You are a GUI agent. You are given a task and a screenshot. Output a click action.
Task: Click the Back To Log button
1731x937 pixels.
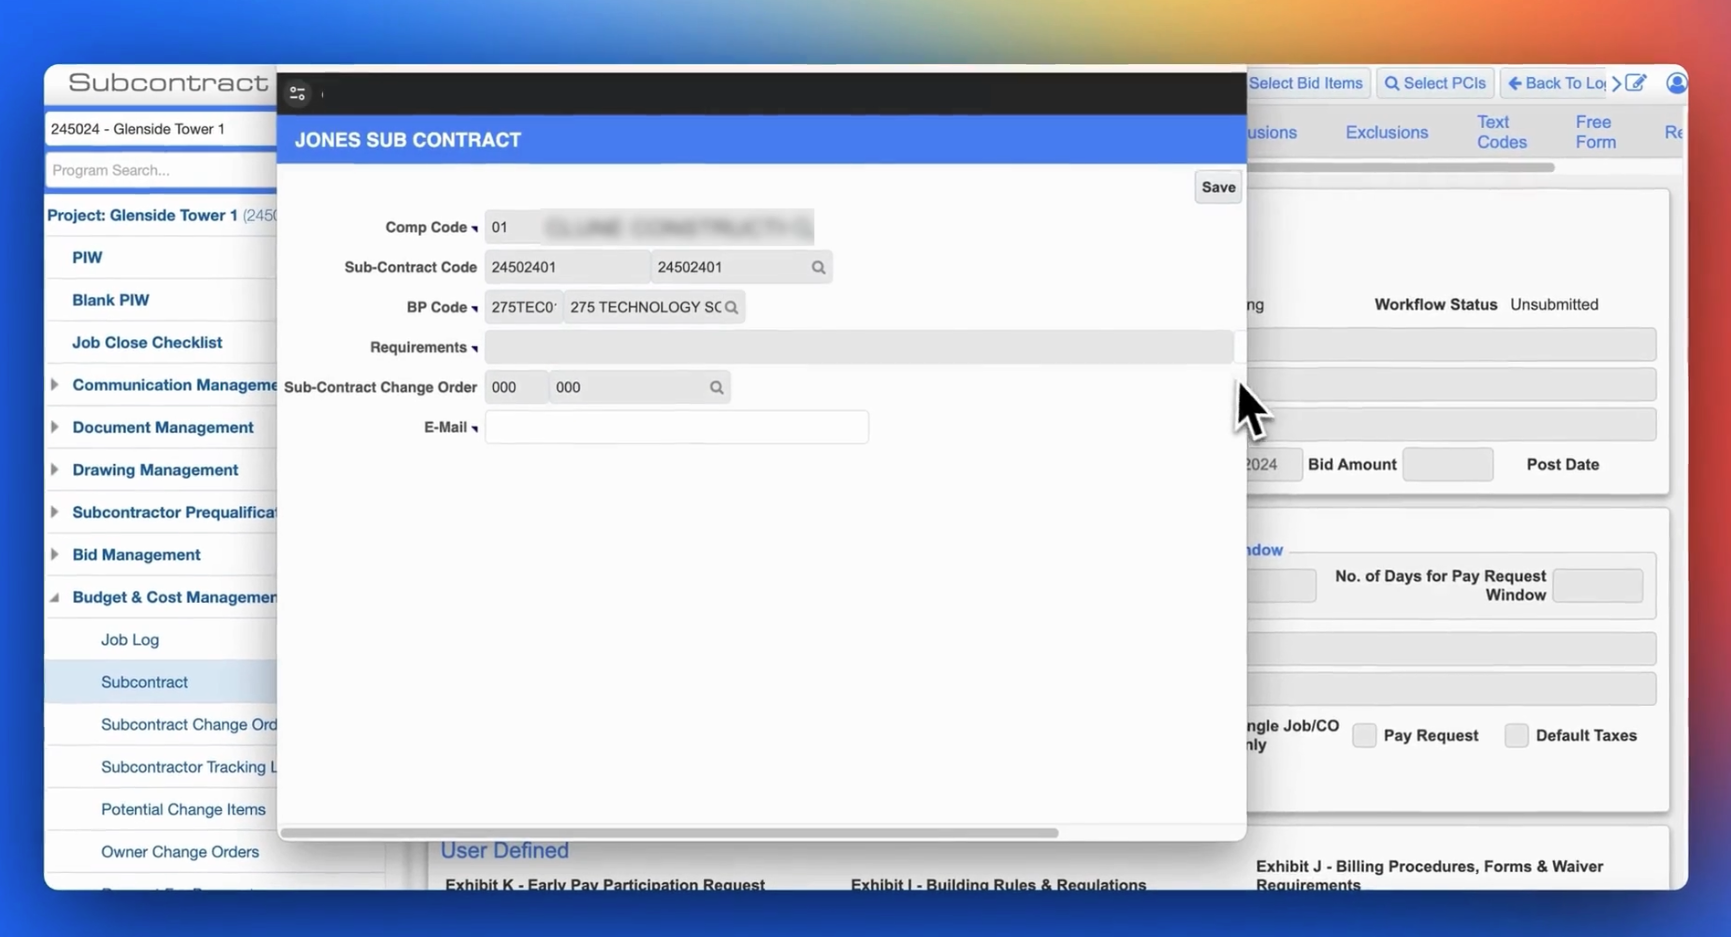1556,83
